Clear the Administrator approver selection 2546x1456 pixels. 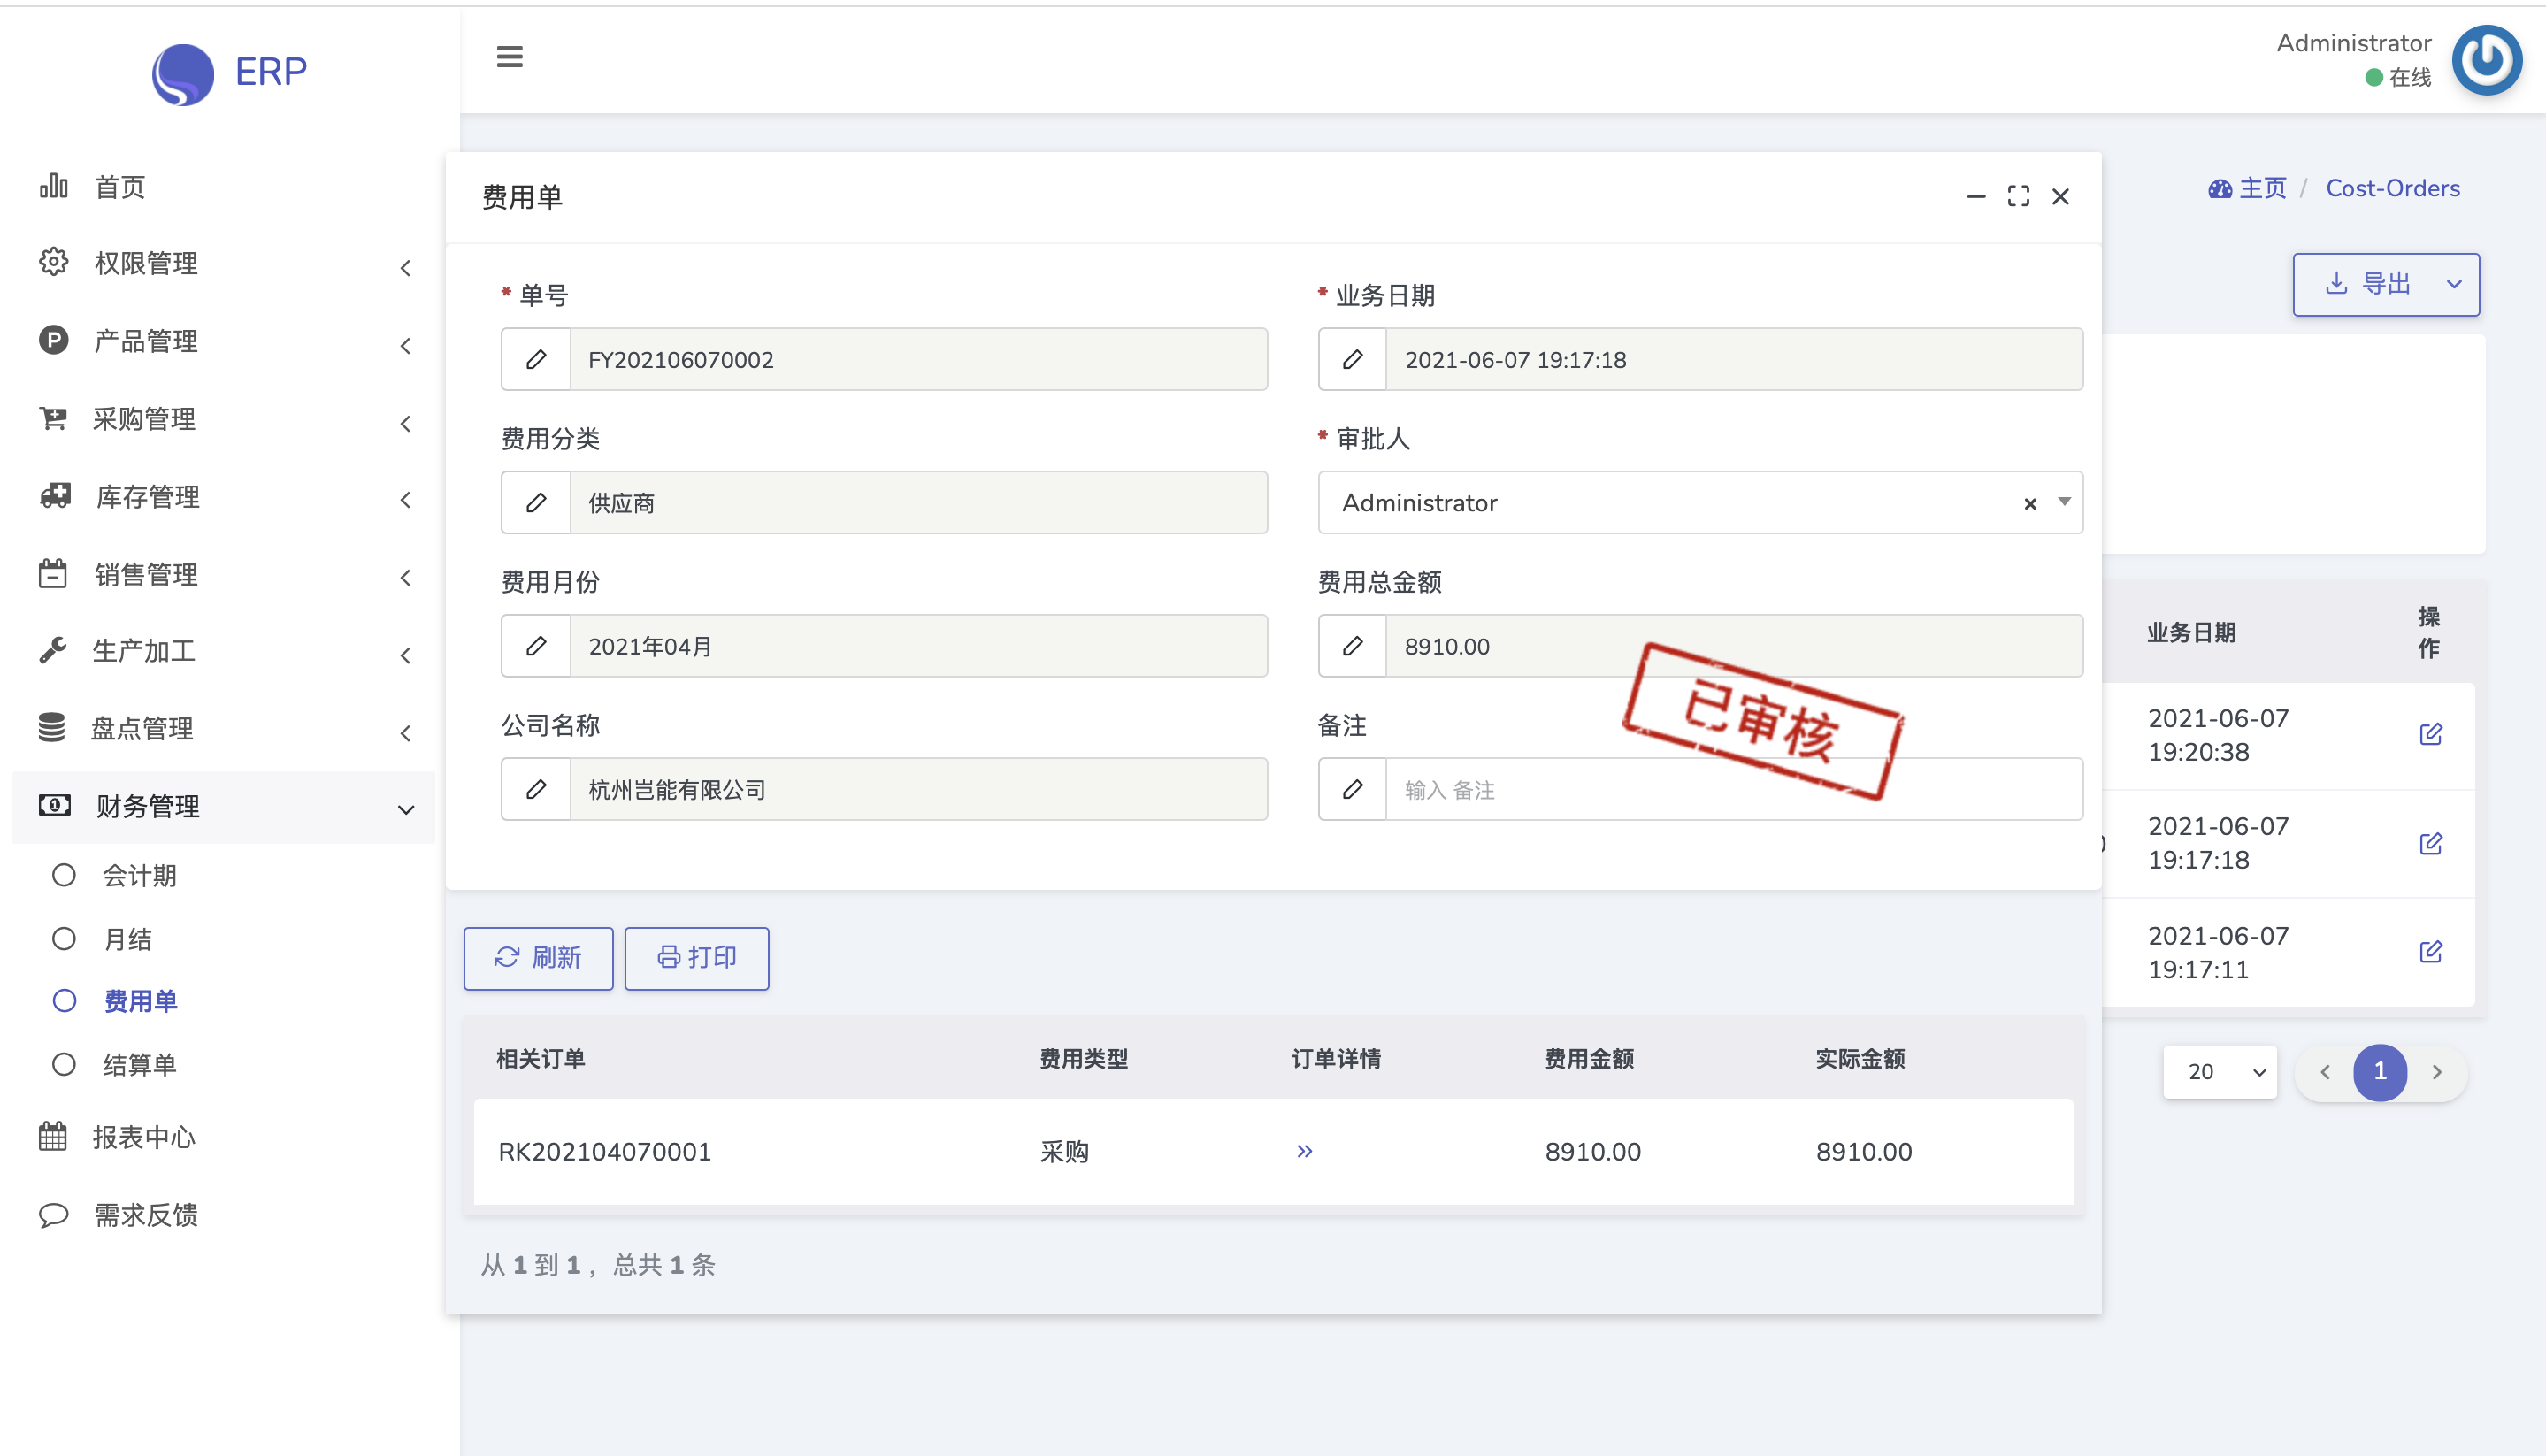[x=2029, y=504]
